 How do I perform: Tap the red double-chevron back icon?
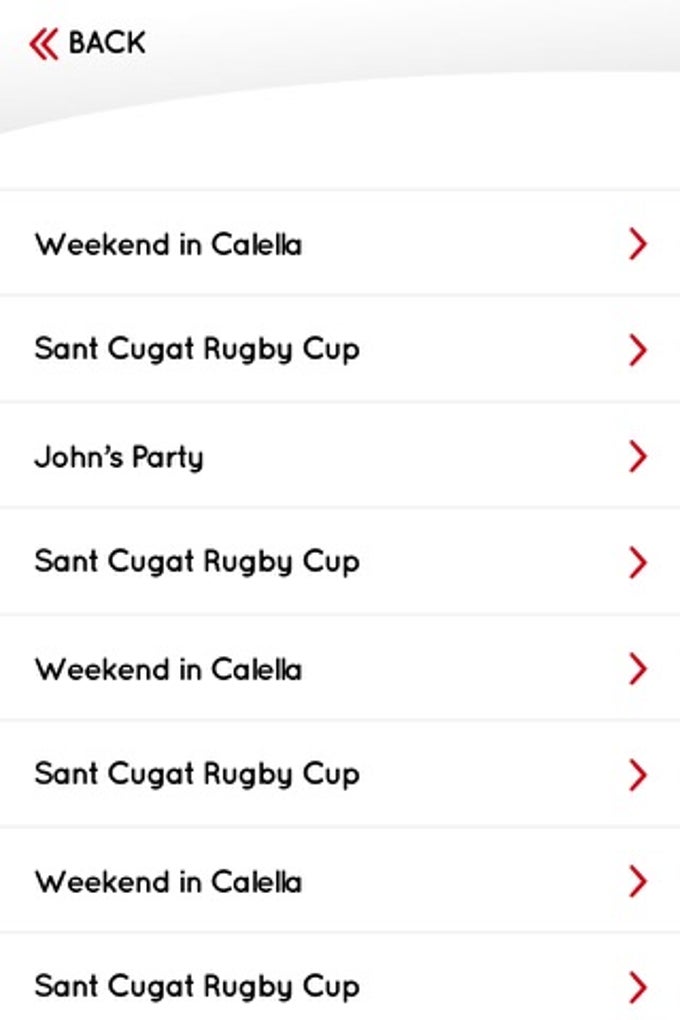pyautogui.click(x=43, y=44)
